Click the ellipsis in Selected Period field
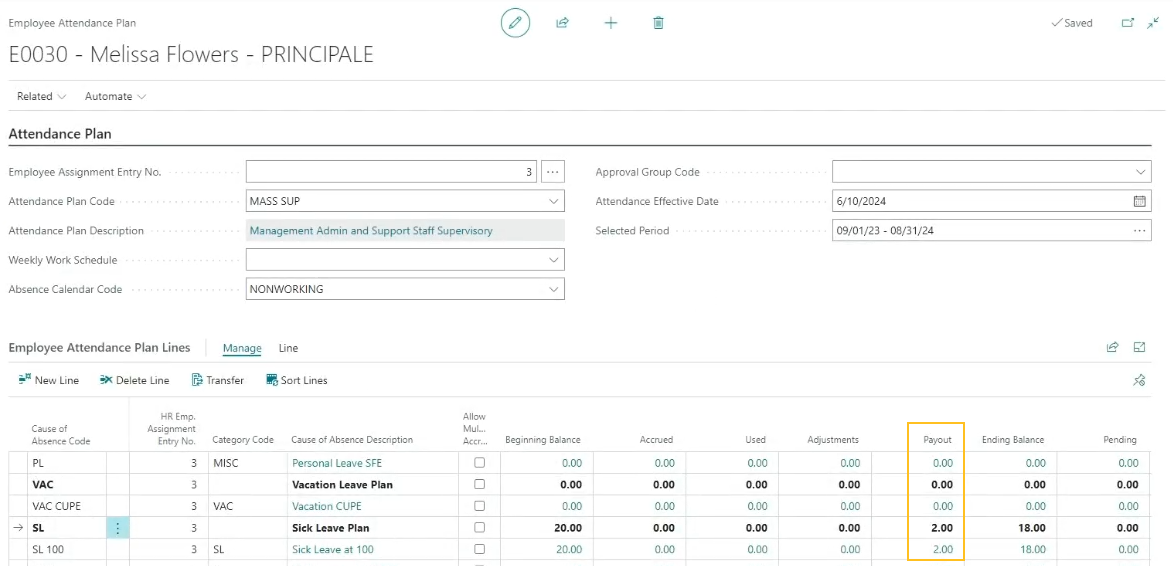1173x566 pixels. click(1139, 231)
